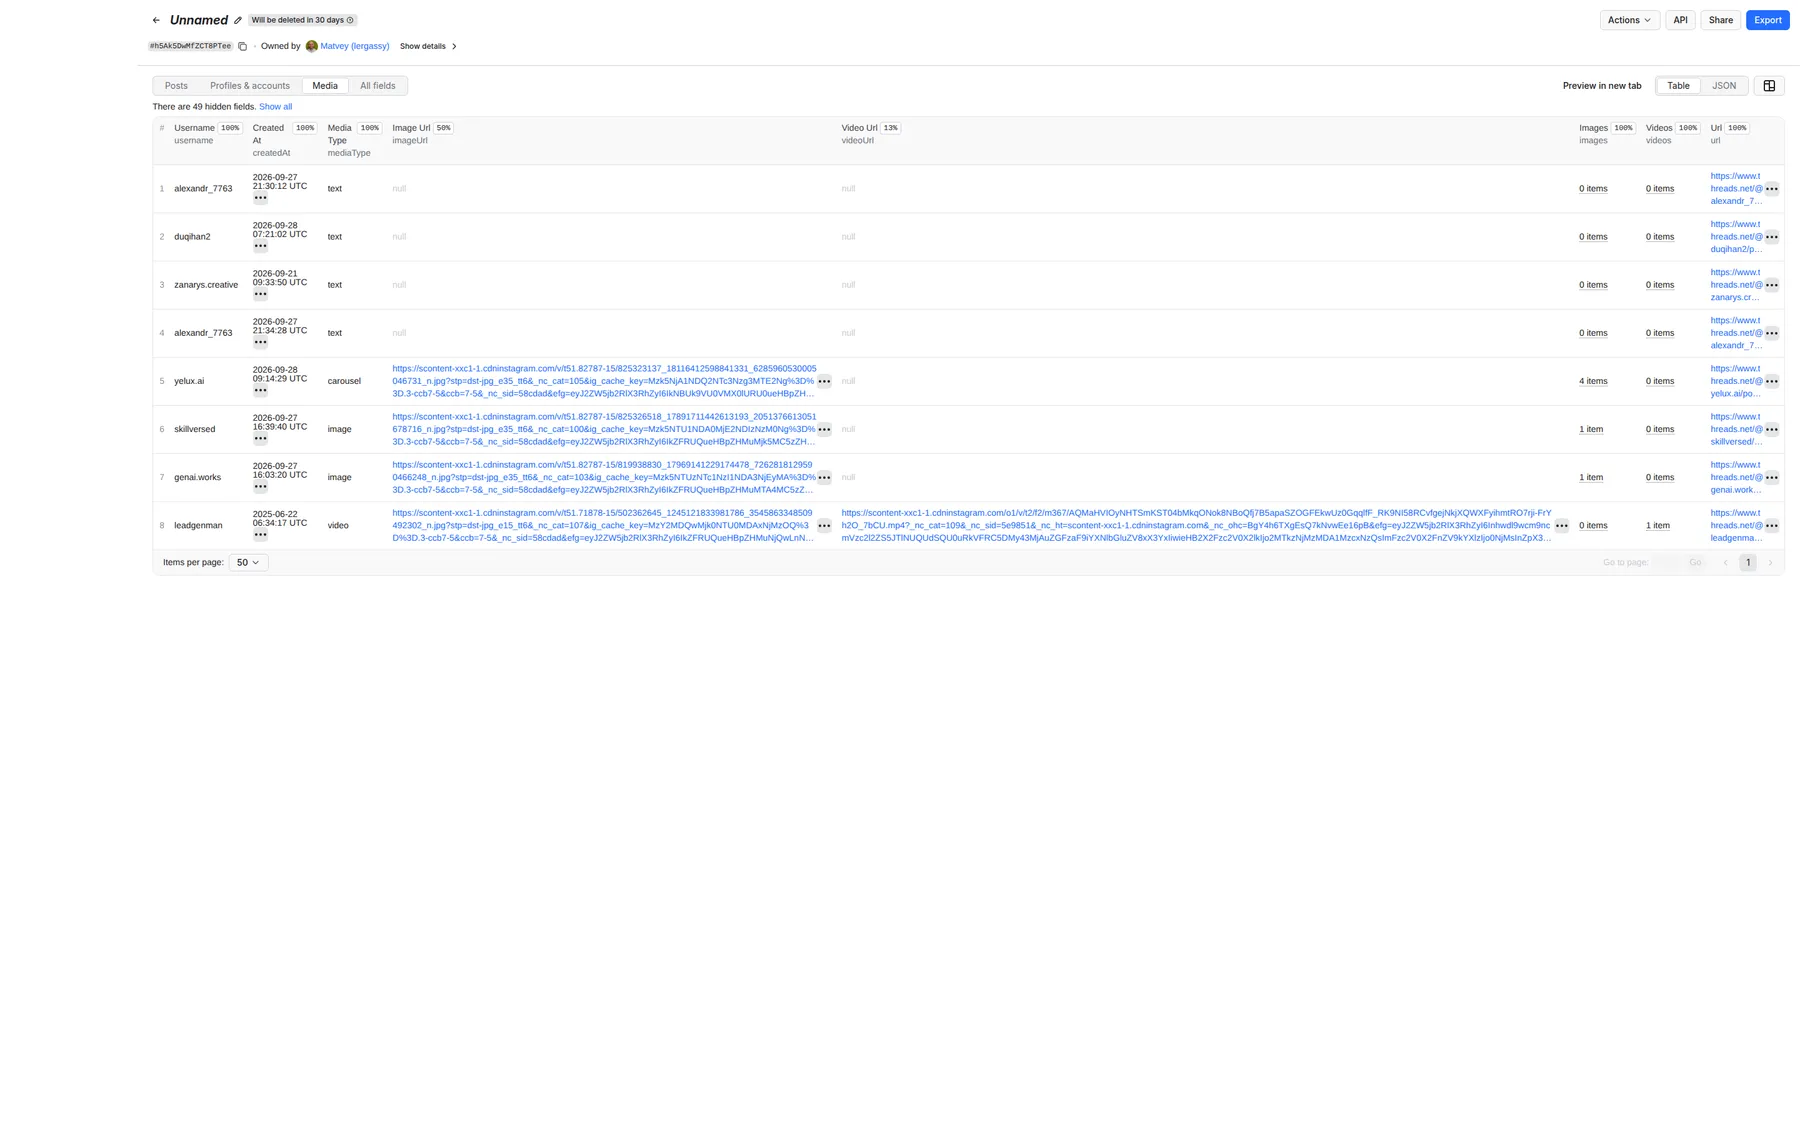Expand URL ellipsis in duqihan2 row
1800x1129 pixels.
1771,237
